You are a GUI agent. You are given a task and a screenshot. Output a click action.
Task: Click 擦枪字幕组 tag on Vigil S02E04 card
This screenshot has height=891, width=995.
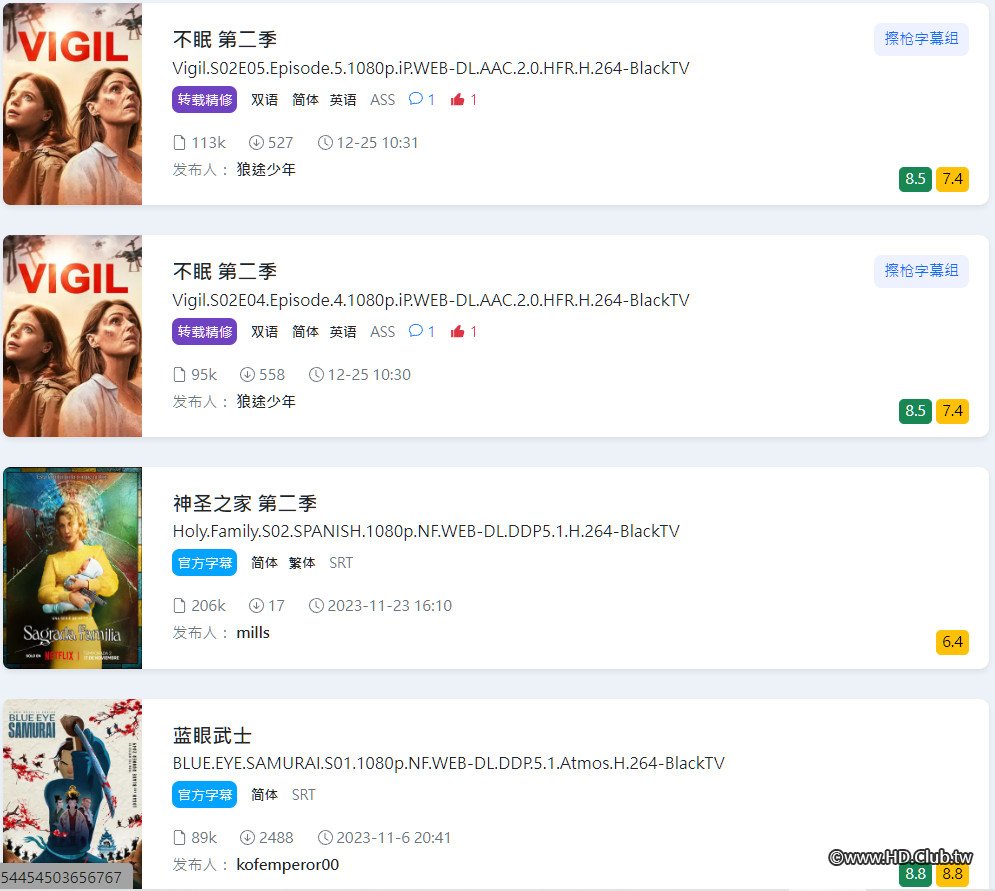point(921,271)
